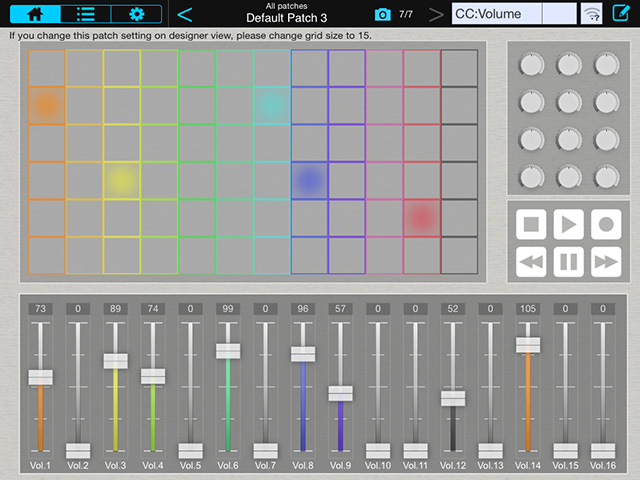Click the Vol.2 fader handle

pos(78,451)
